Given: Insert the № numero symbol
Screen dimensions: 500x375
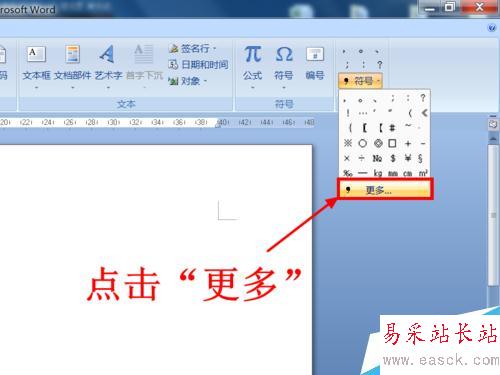Looking at the screenshot, I should (377, 158).
